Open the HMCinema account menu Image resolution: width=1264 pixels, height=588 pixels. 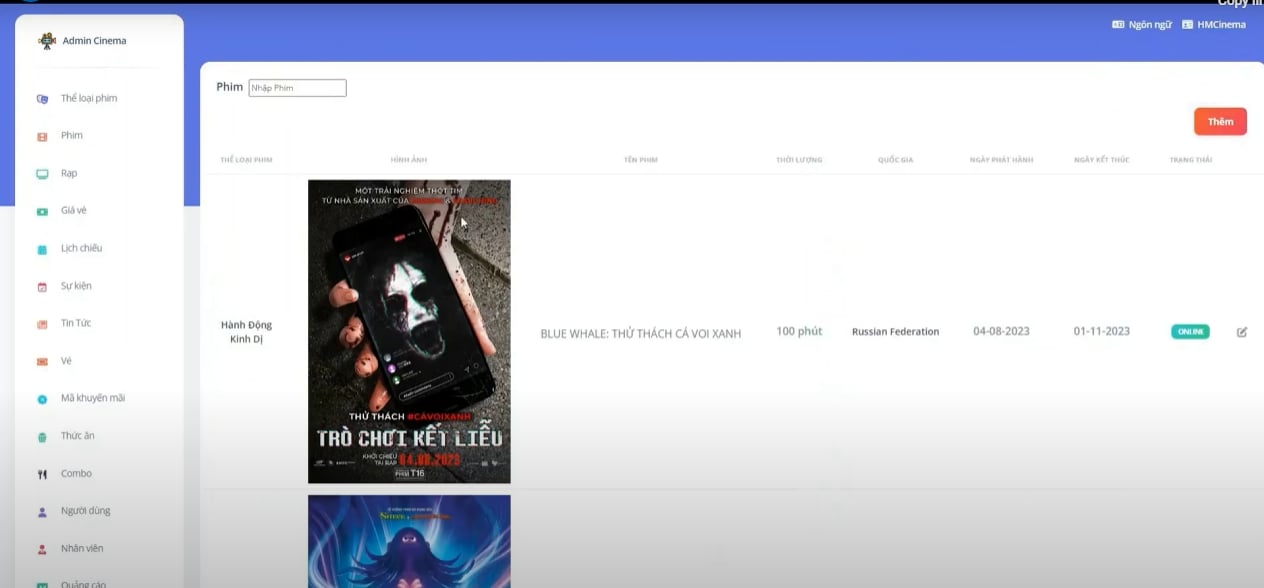point(1213,24)
